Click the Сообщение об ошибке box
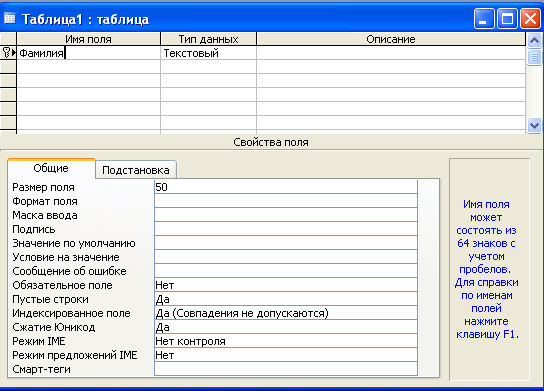544x391 pixels. pos(286,271)
